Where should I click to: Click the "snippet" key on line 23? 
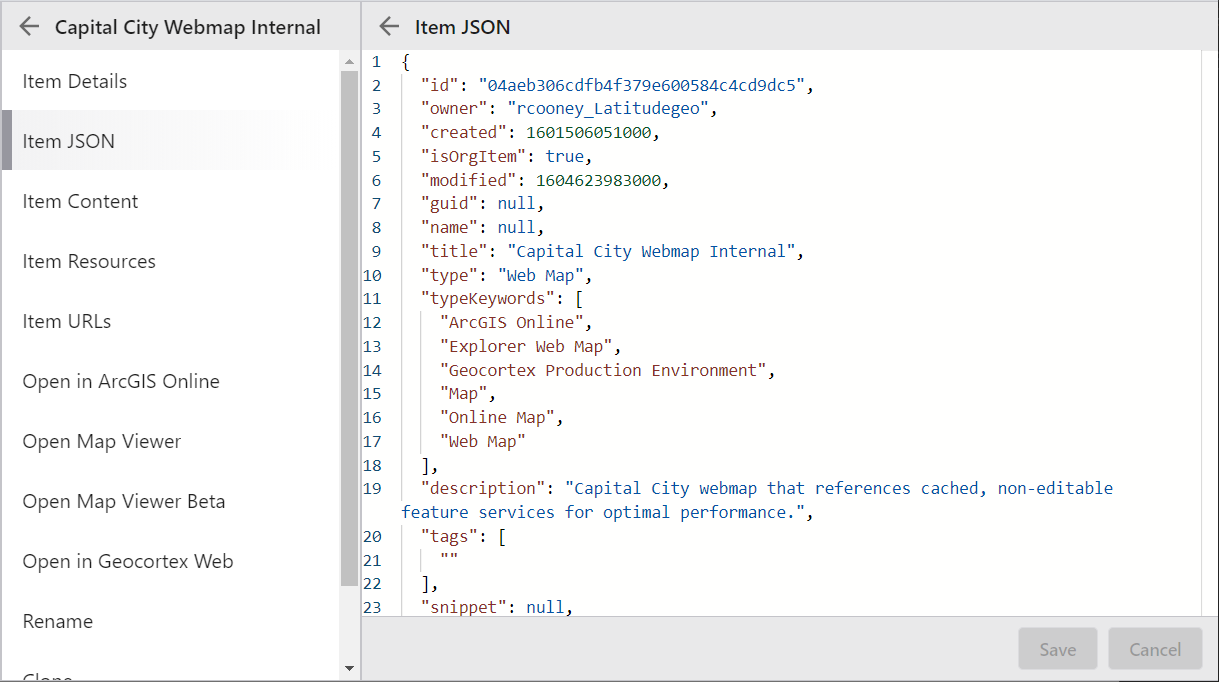coord(463,607)
